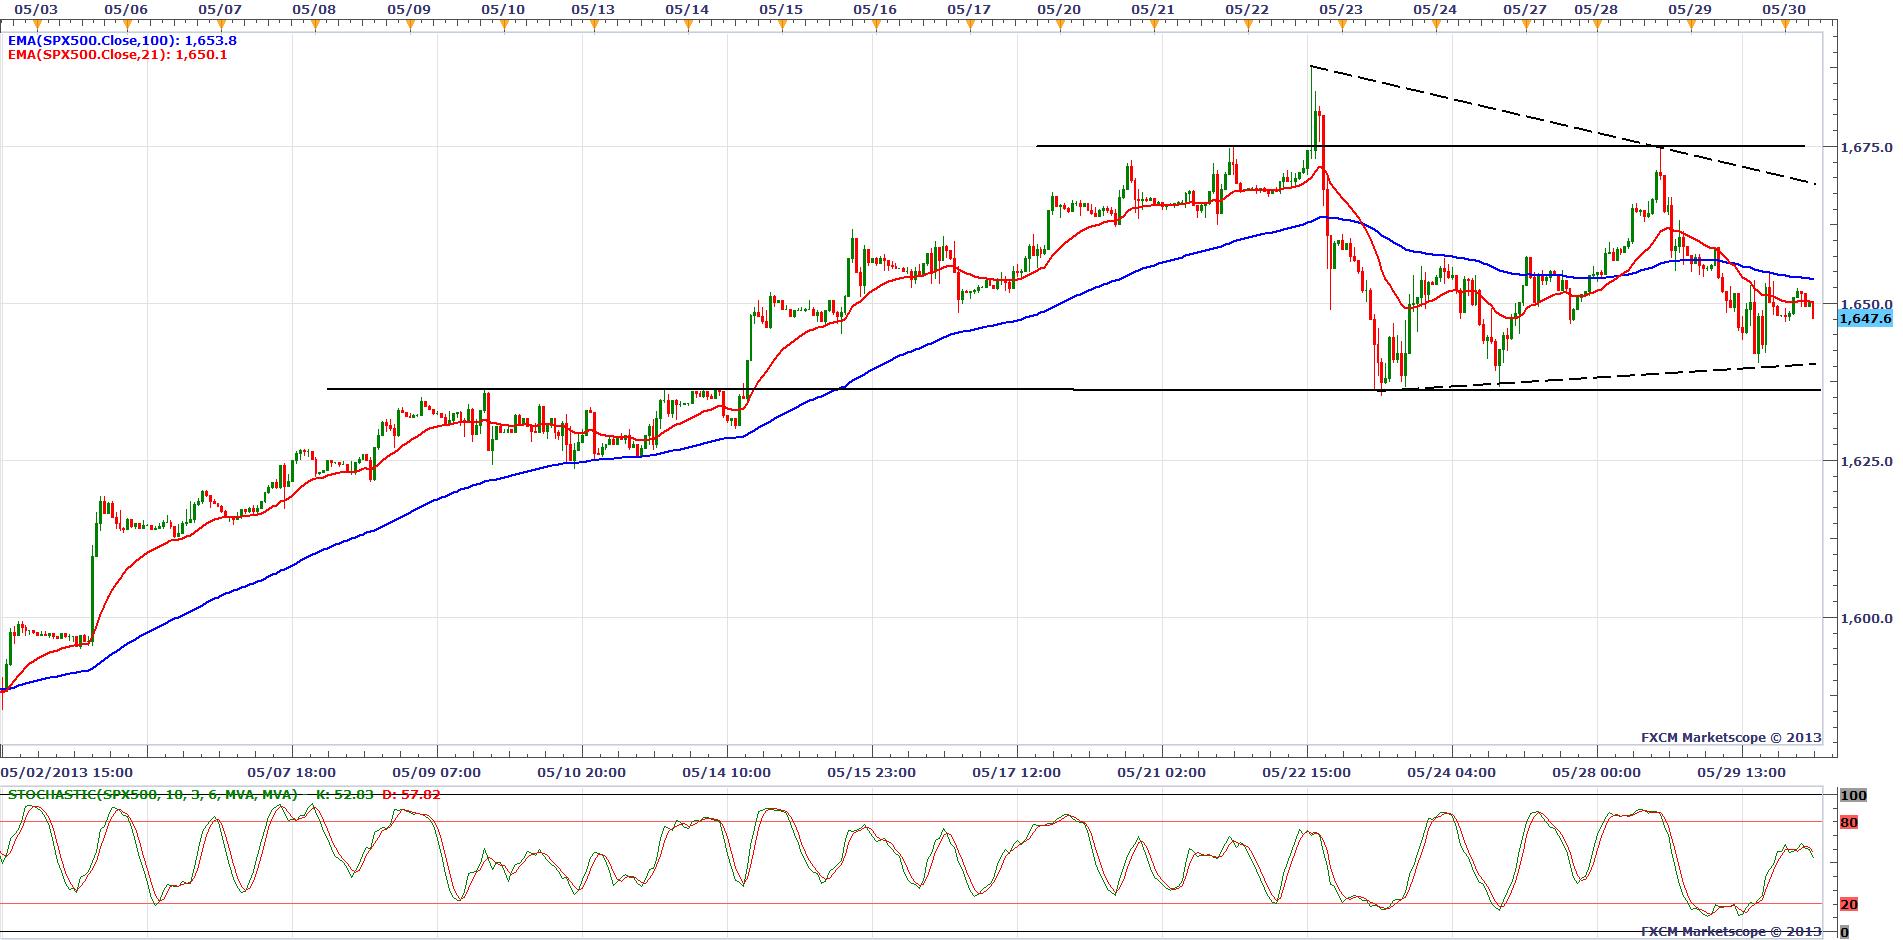The height and width of the screenshot is (940, 1903).
Task: Click the FXCM Marketscope watermark in price chart
Action: coord(1730,738)
